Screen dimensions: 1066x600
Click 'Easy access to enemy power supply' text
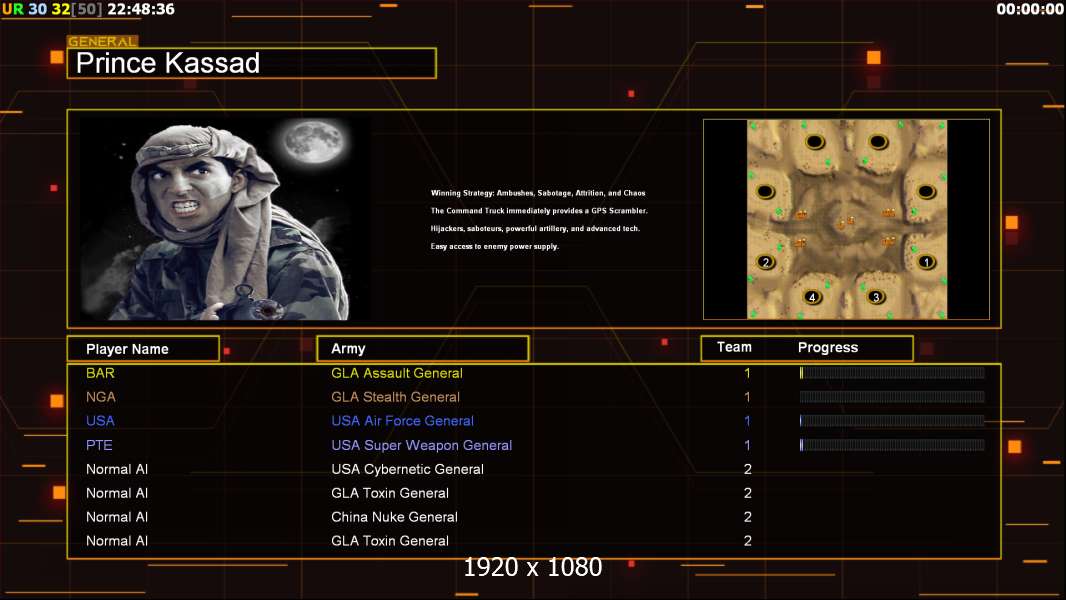click(x=494, y=246)
